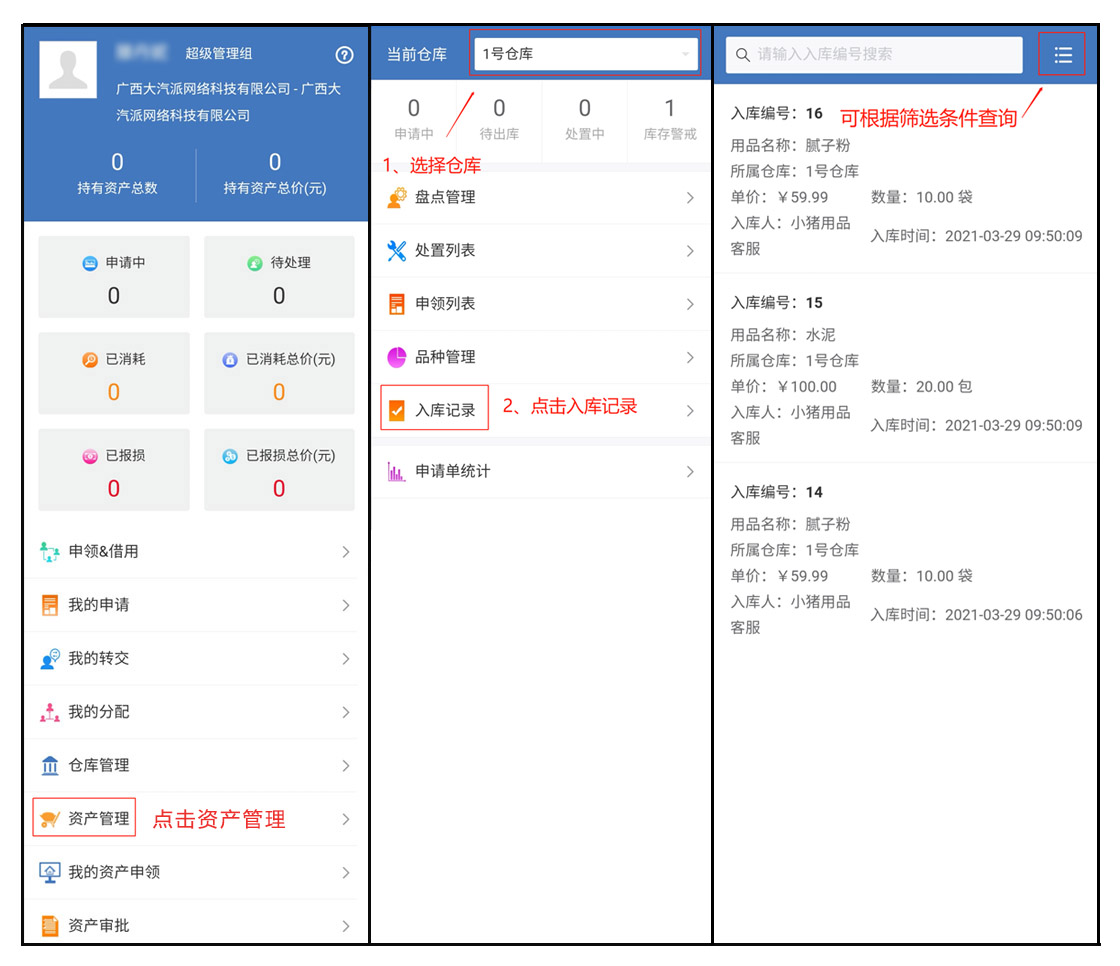Click price ¥100.00 value

(x=806, y=387)
